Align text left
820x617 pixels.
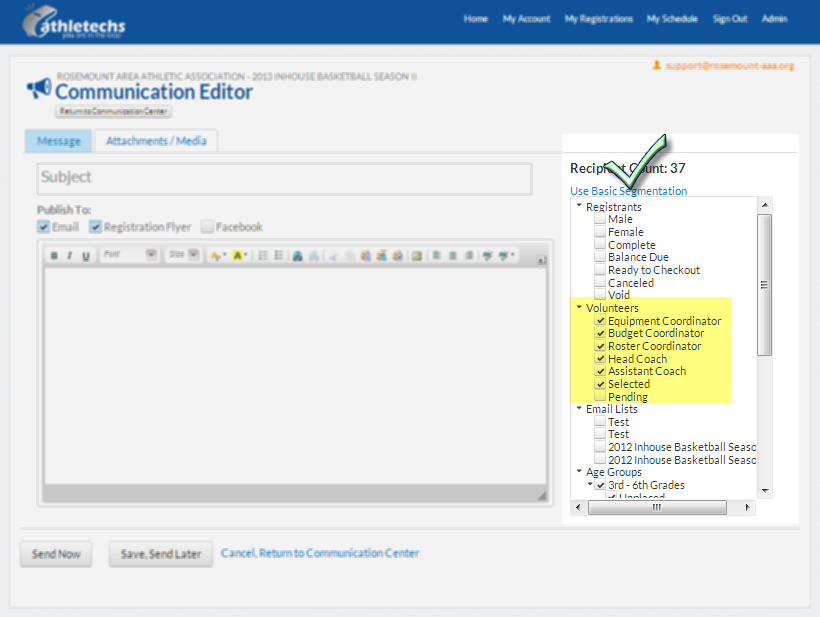click(437, 255)
